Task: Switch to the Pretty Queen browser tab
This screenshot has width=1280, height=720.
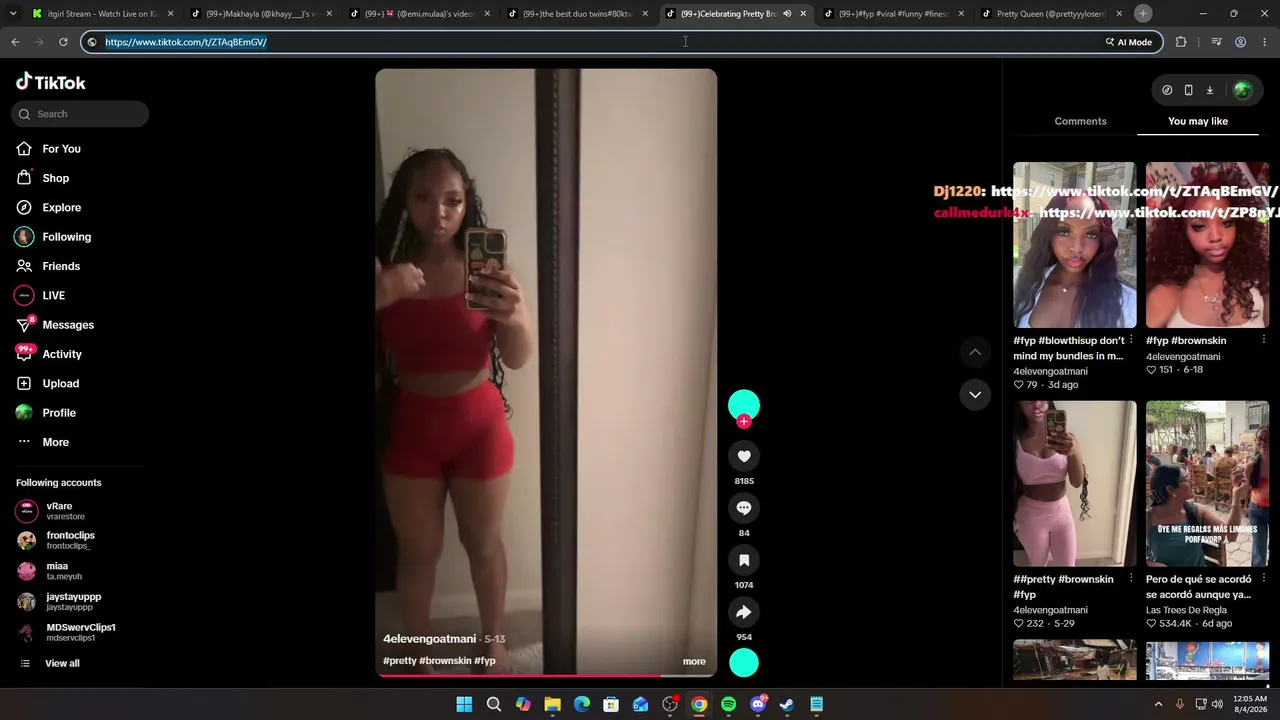Action: point(1051,14)
